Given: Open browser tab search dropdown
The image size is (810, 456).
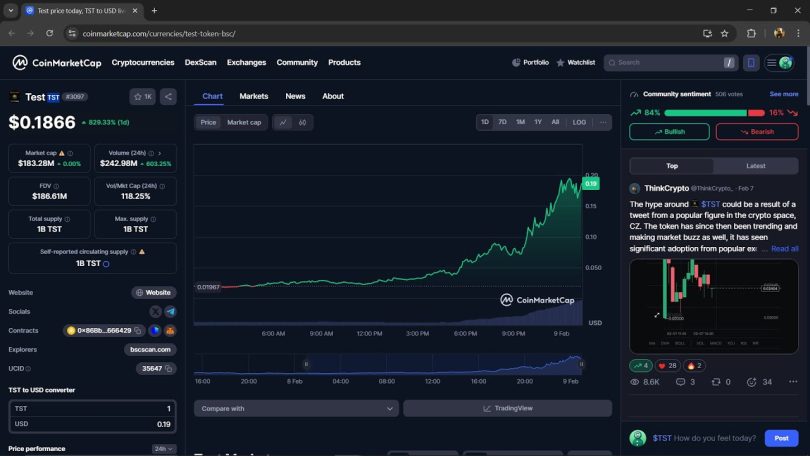Looking at the screenshot, I should pos(11,10).
